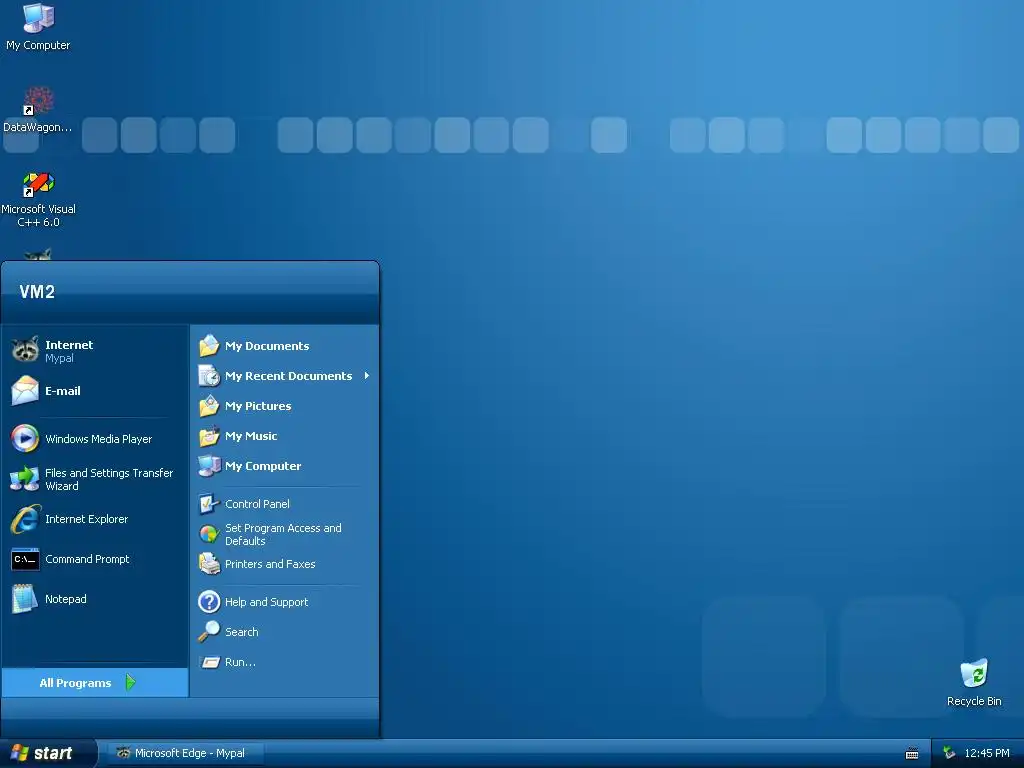
Task: Open Control Panel text entry
Action: pos(257,504)
